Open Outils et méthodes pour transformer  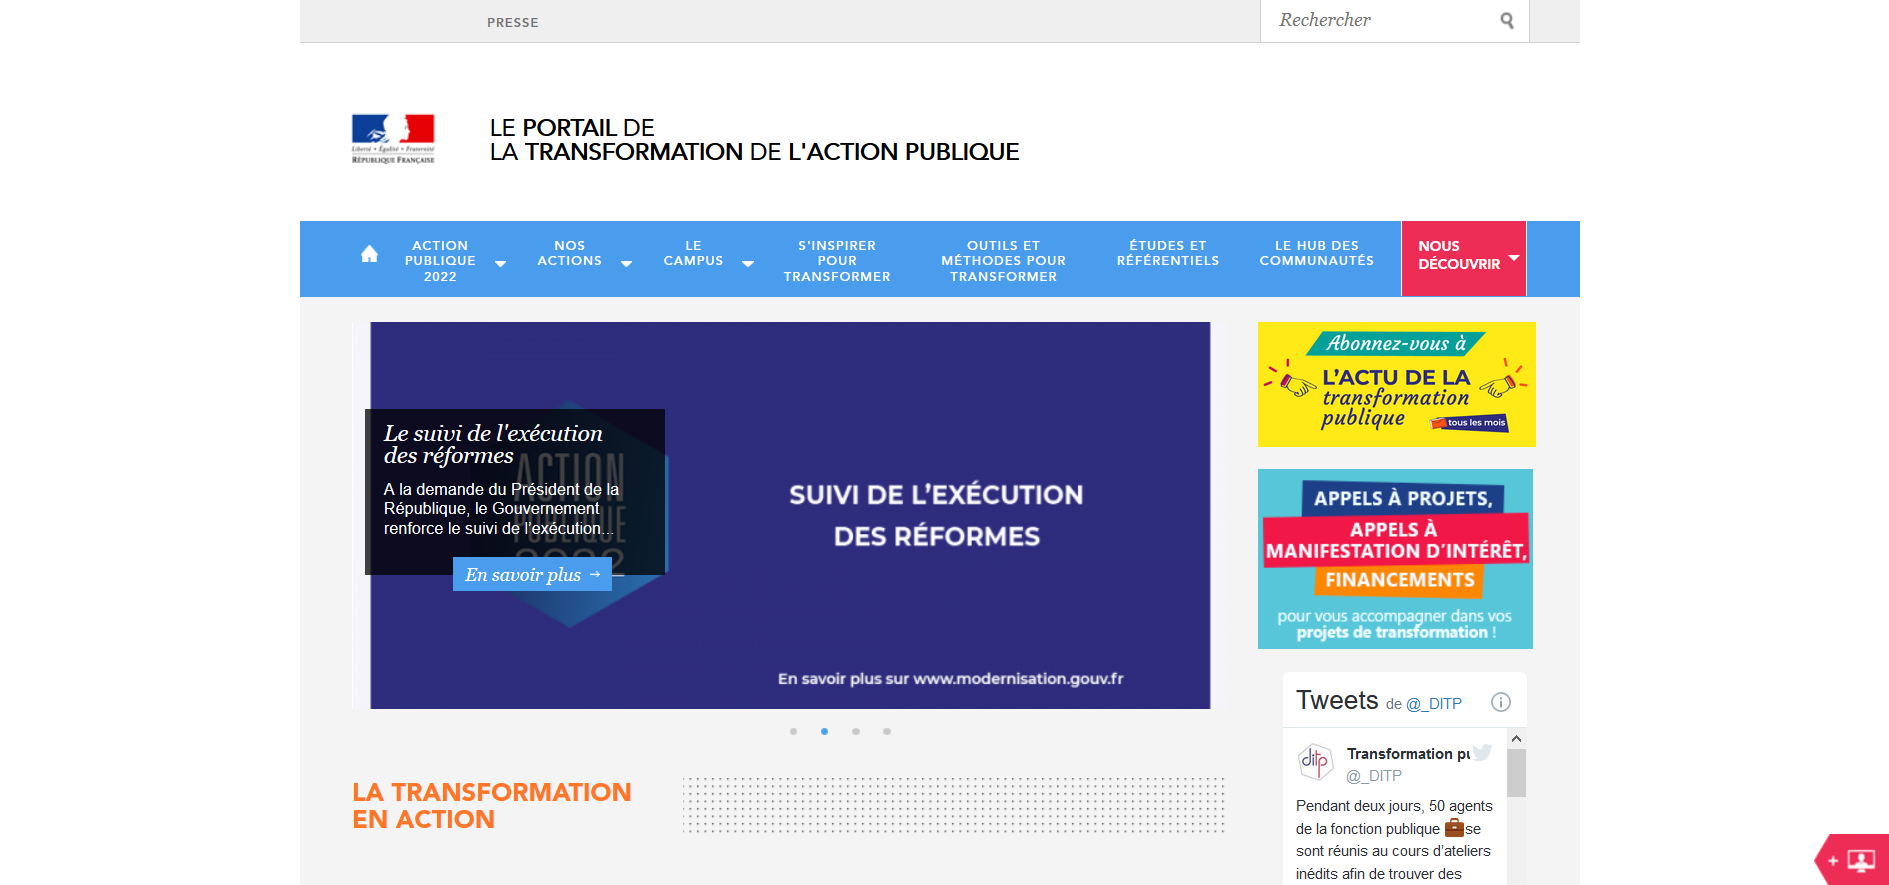[1003, 261]
